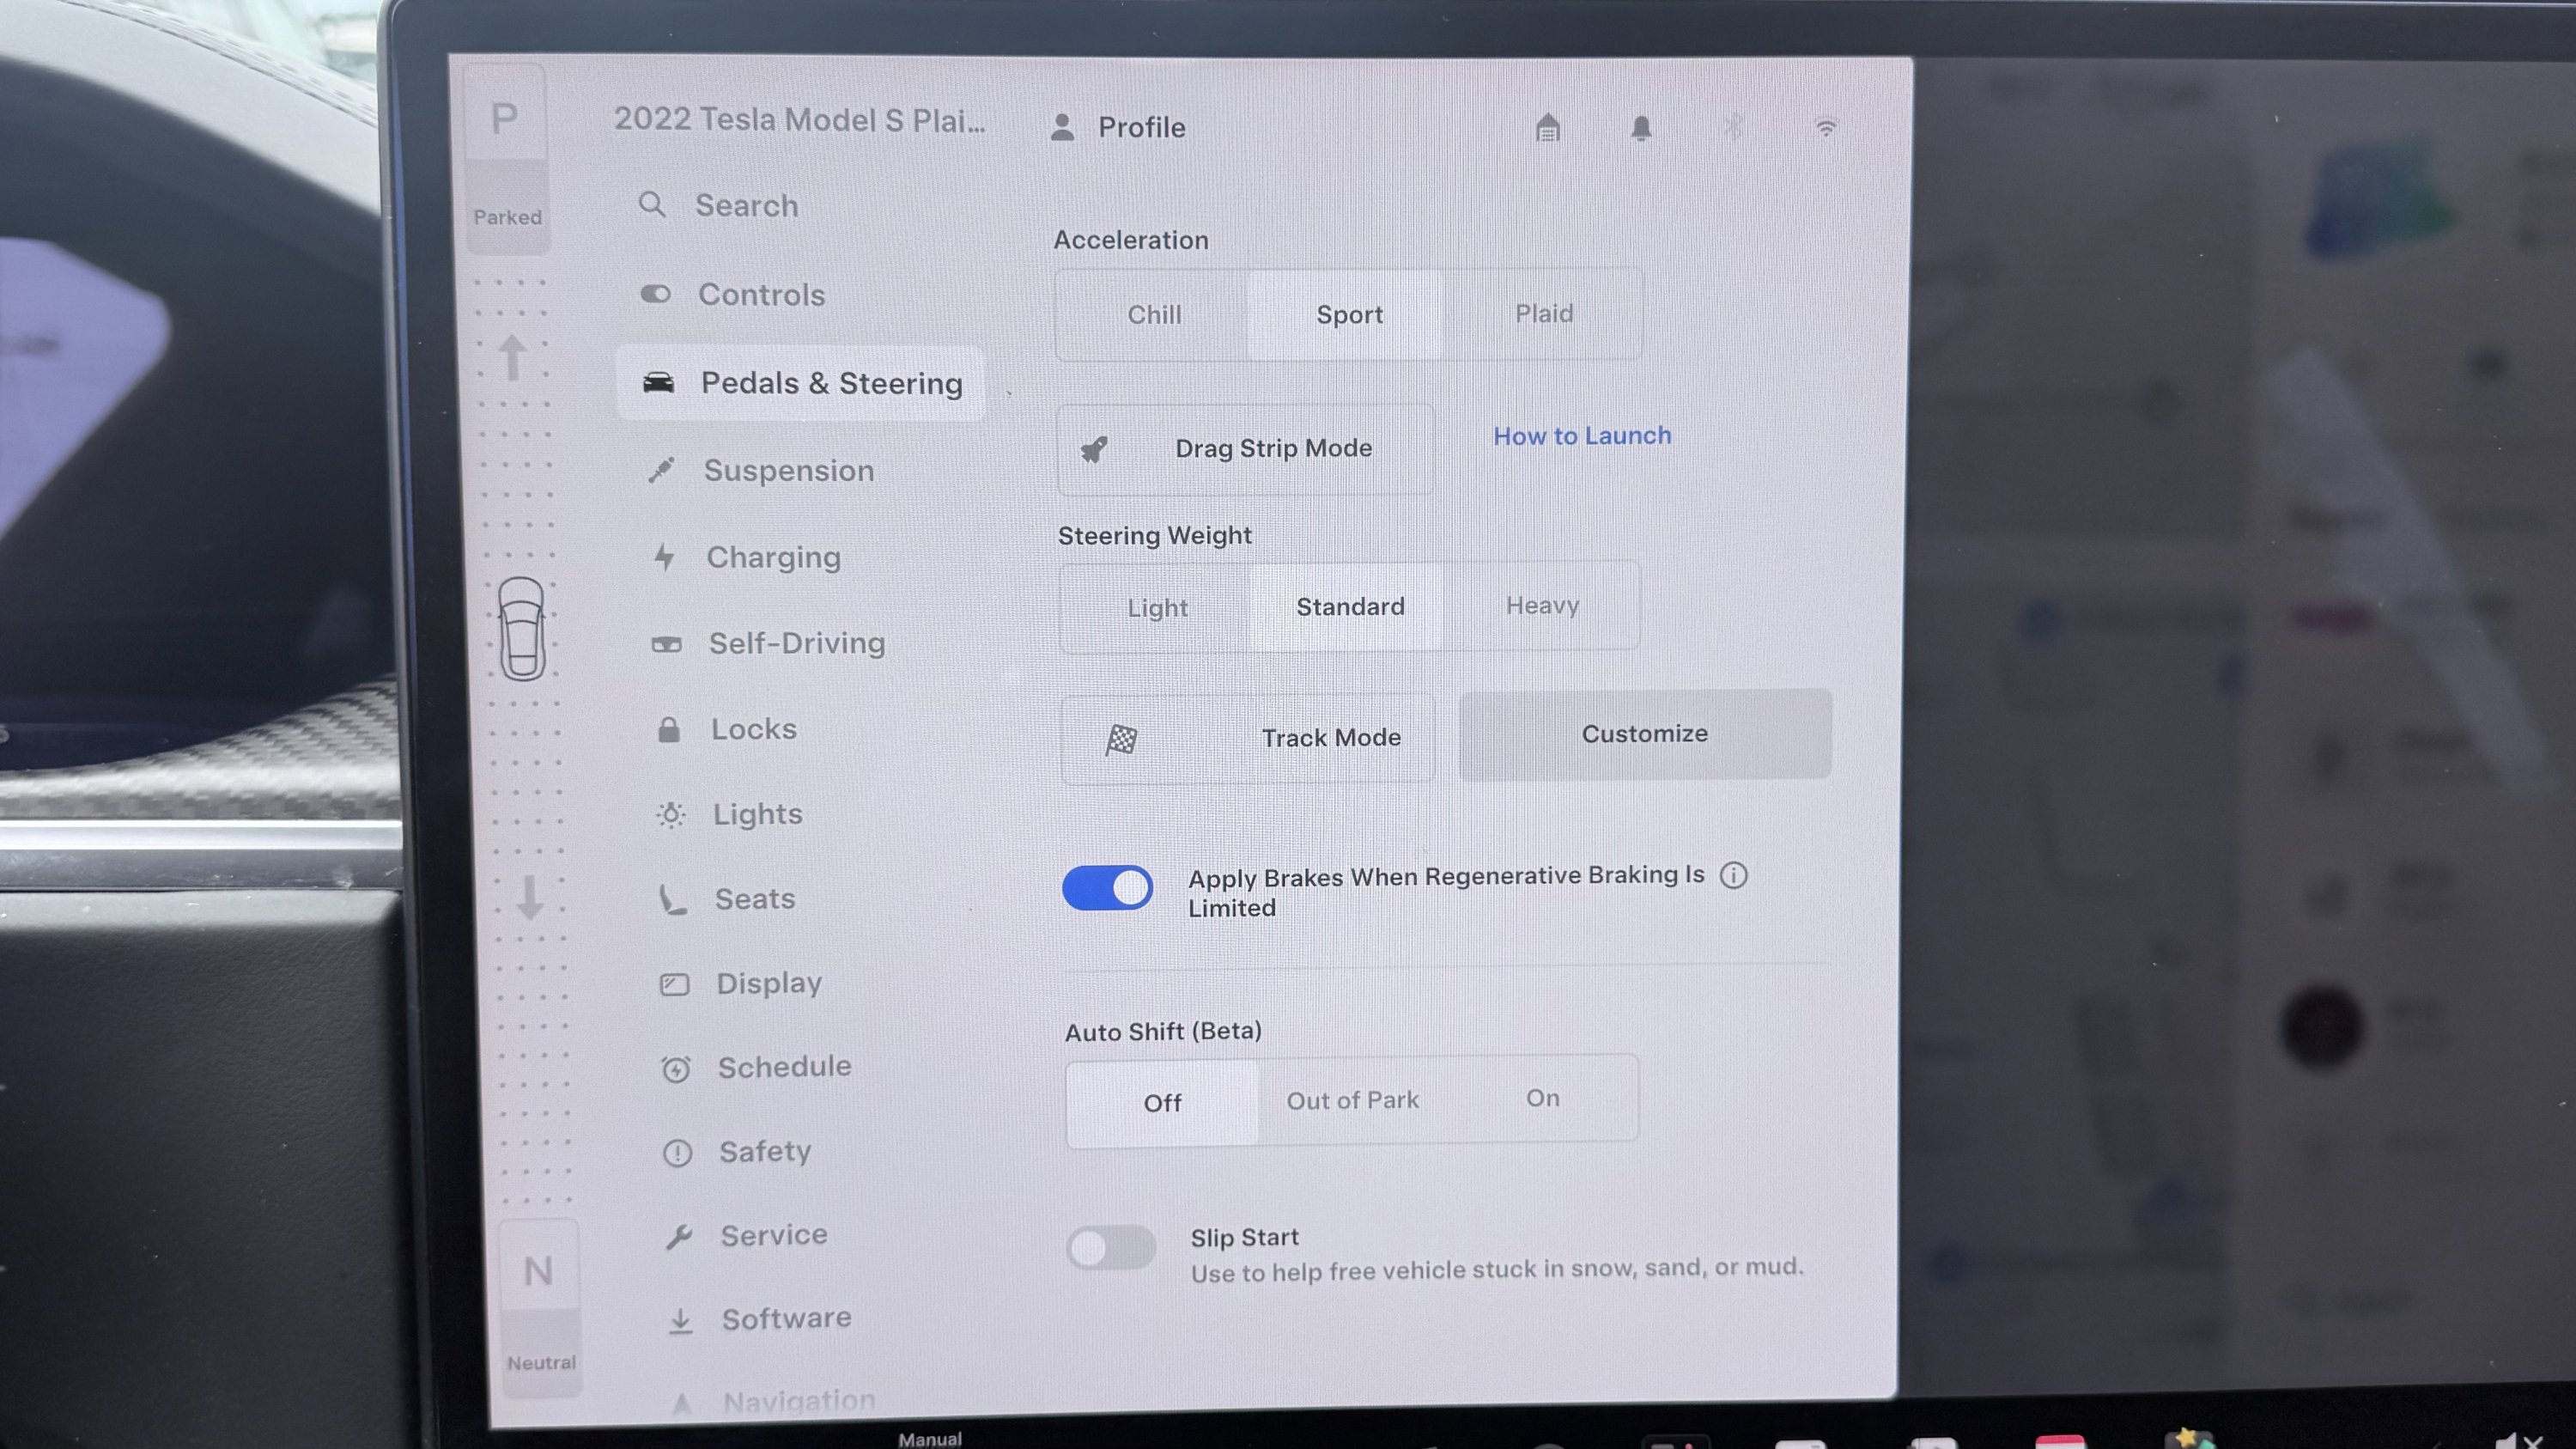This screenshot has height=1449, width=2576.
Task: Tap the Lights bulb icon in the sidebar
Action: click(671, 815)
